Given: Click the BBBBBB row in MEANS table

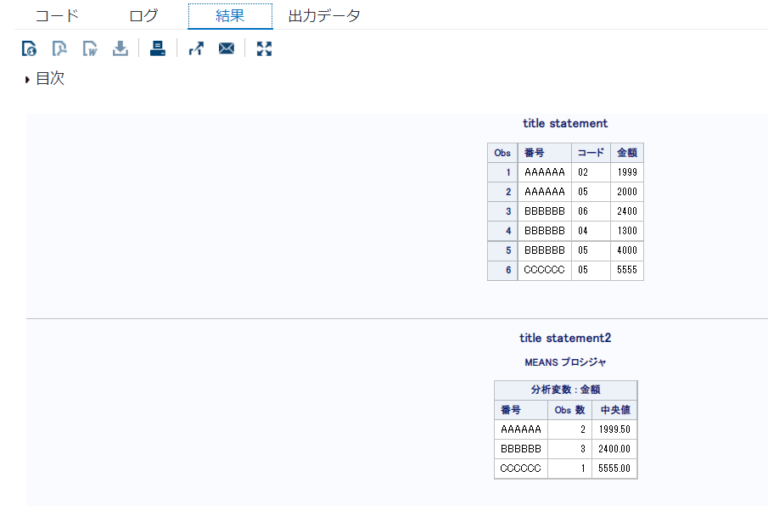Looking at the screenshot, I should 521,449.
